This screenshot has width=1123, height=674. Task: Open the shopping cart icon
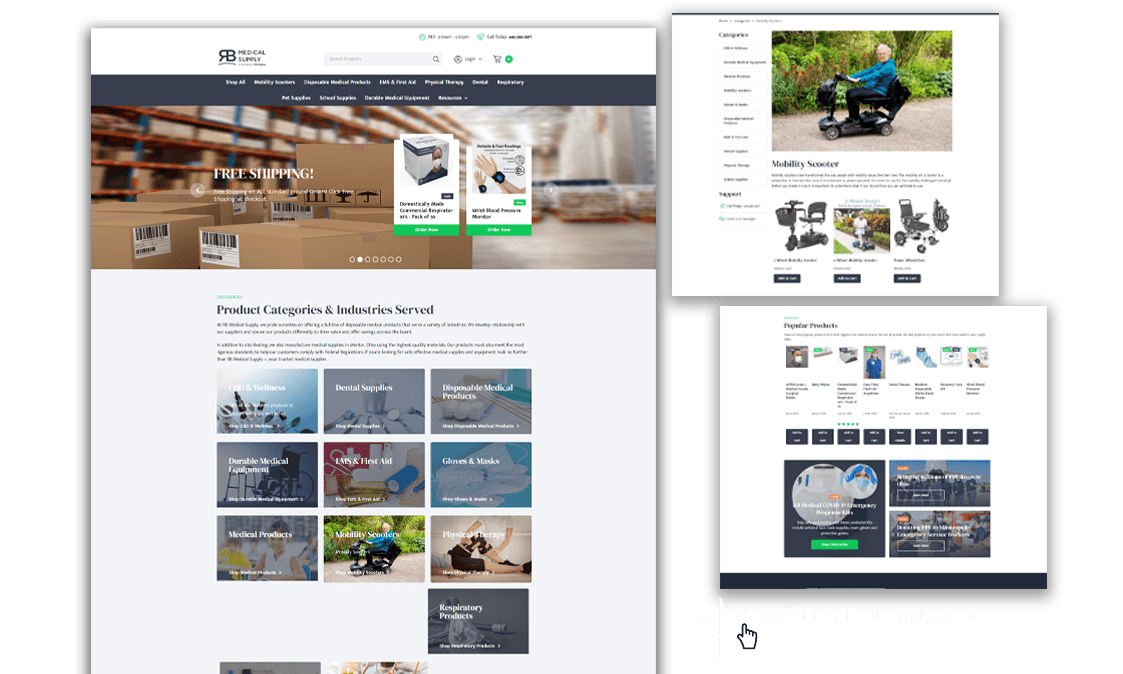pyautogui.click(x=497, y=59)
